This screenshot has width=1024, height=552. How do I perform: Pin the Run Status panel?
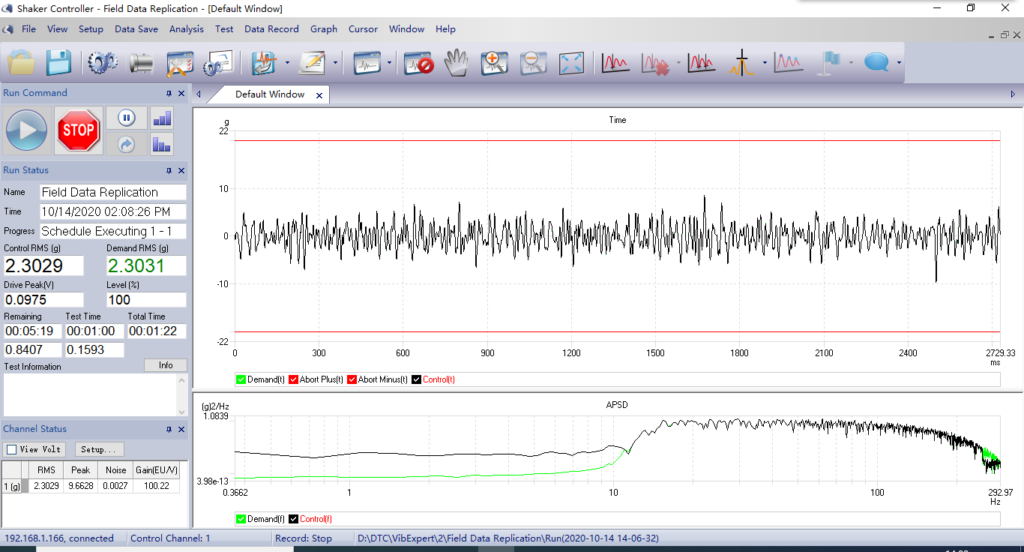[x=168, y=170]
